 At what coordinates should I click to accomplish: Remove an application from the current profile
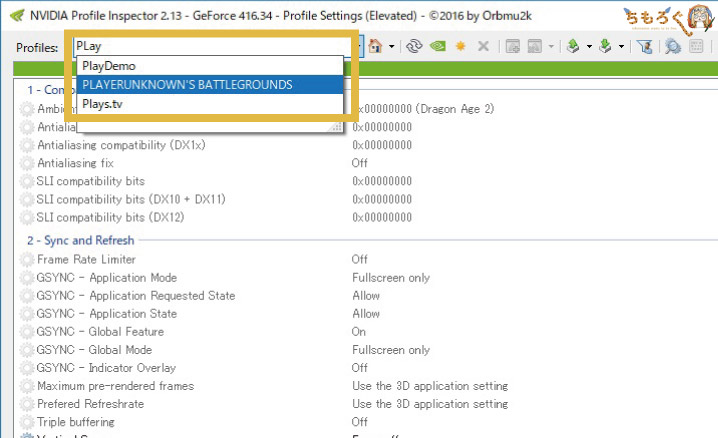535,46
